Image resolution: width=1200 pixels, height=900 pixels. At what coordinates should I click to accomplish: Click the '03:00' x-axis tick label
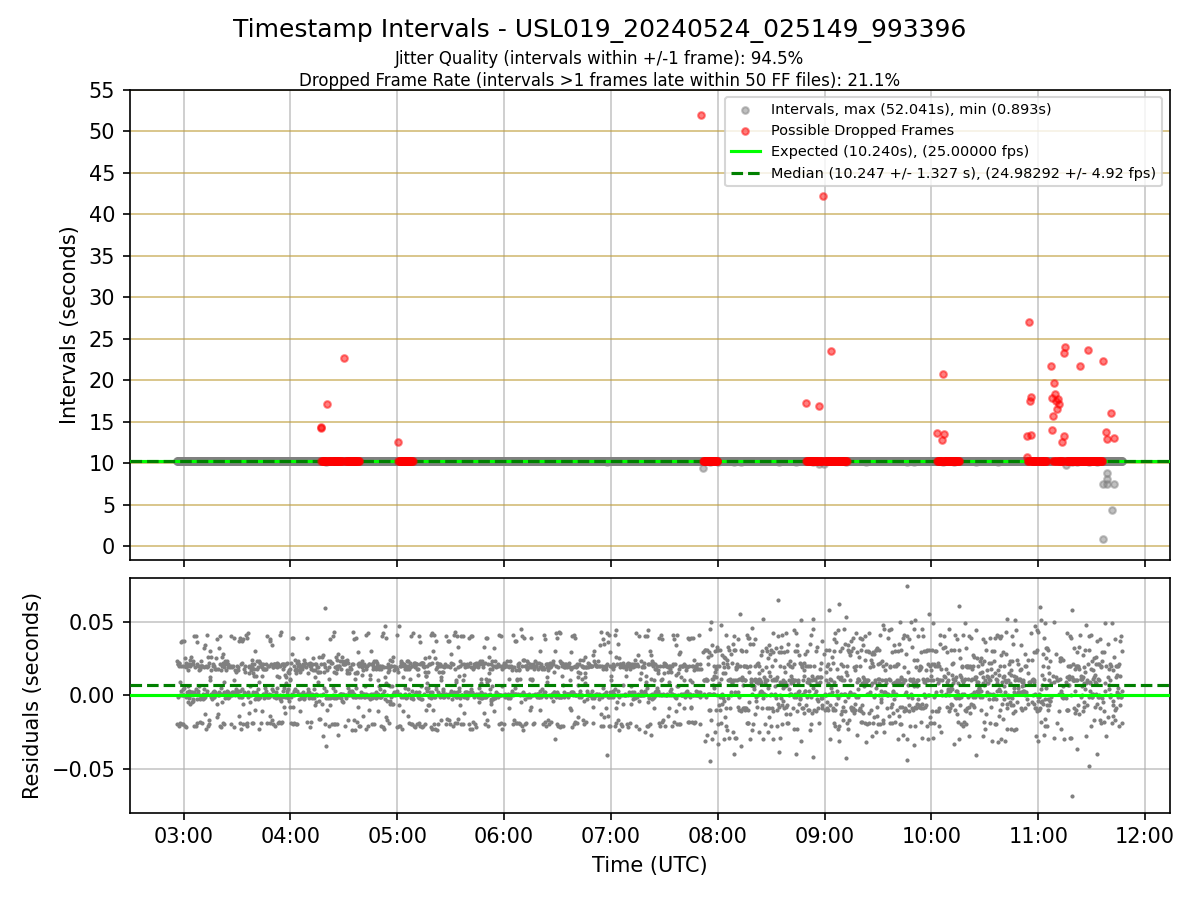183,836
